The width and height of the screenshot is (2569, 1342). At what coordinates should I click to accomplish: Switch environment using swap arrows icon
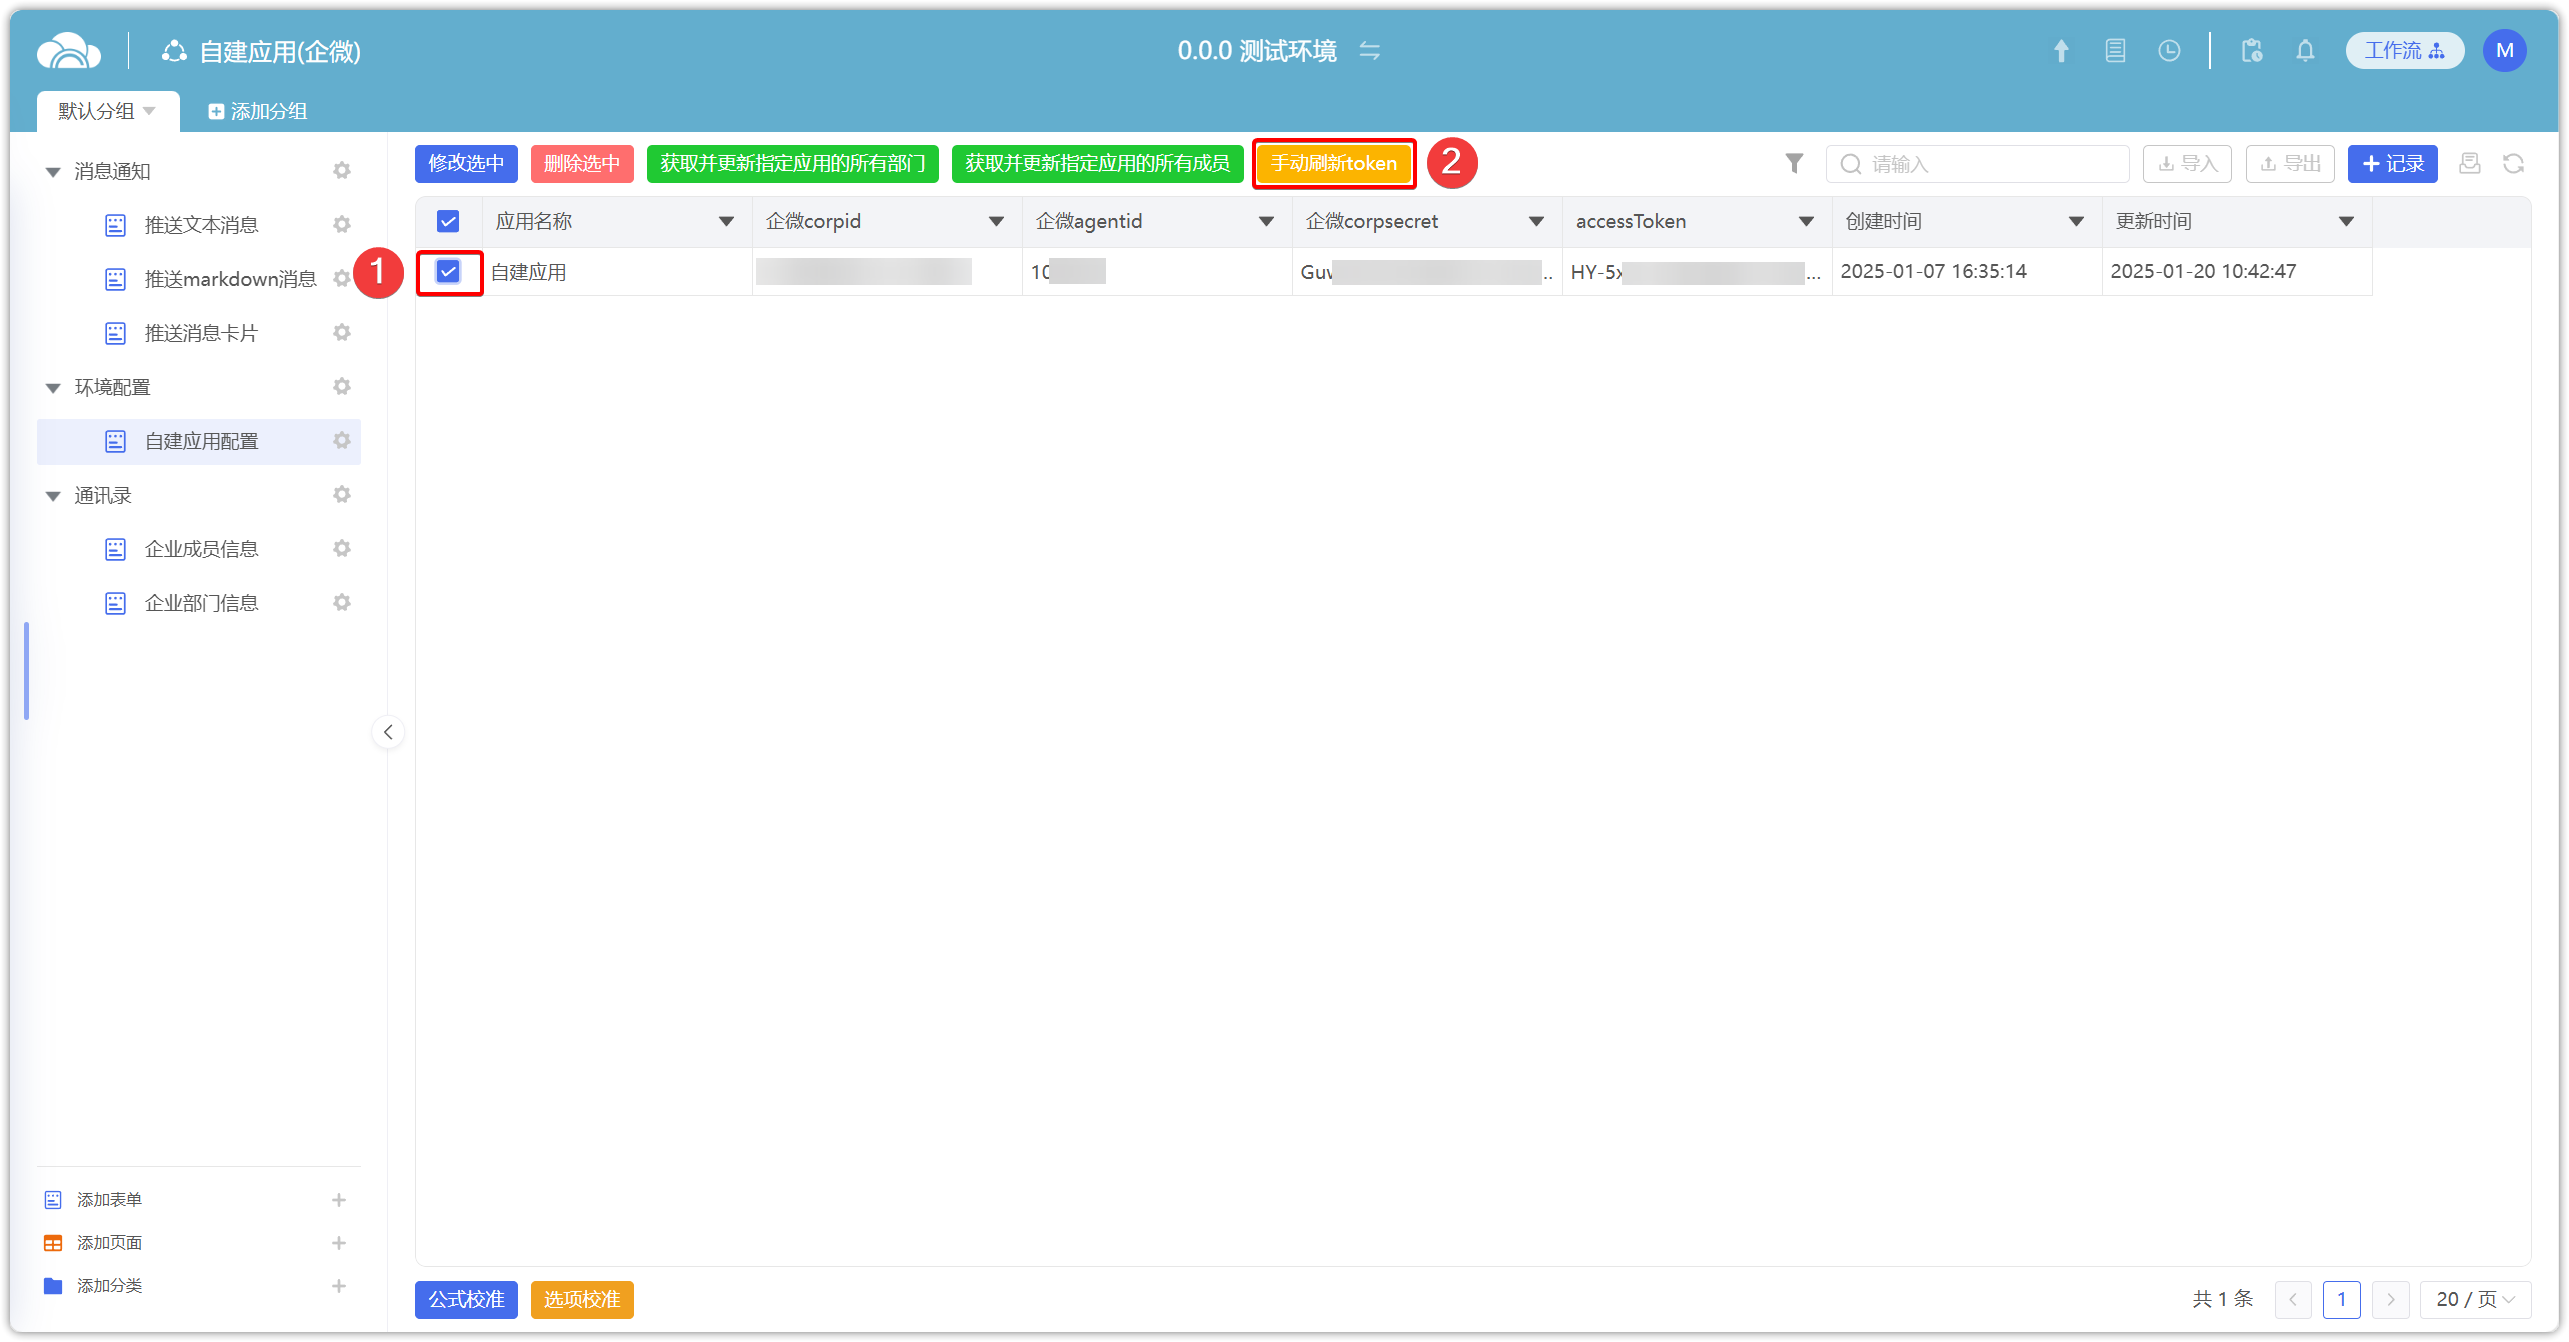pos(1369,51)
